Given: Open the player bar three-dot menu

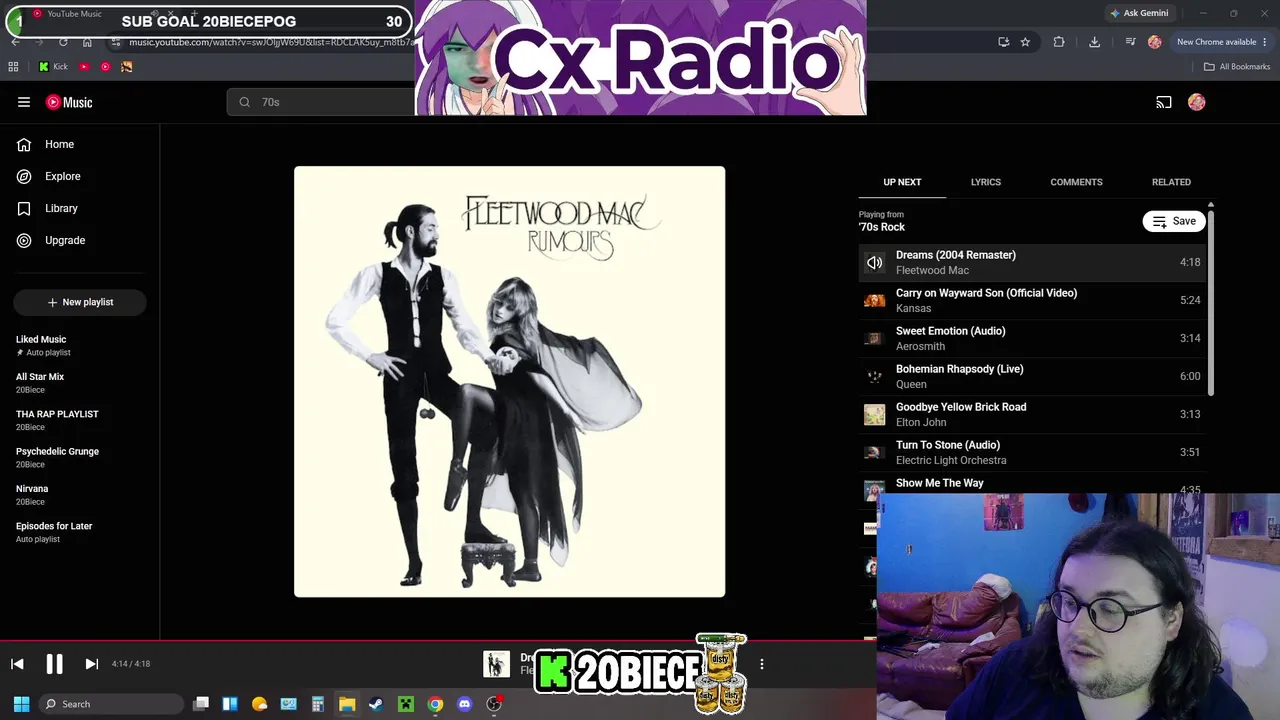Looking at the screenshot, I should [761, 664].
